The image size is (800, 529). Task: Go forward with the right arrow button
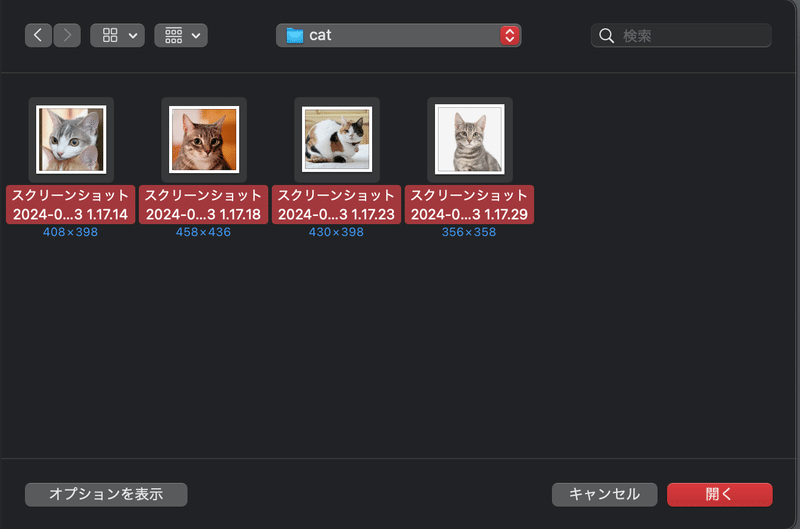(67, 35)
